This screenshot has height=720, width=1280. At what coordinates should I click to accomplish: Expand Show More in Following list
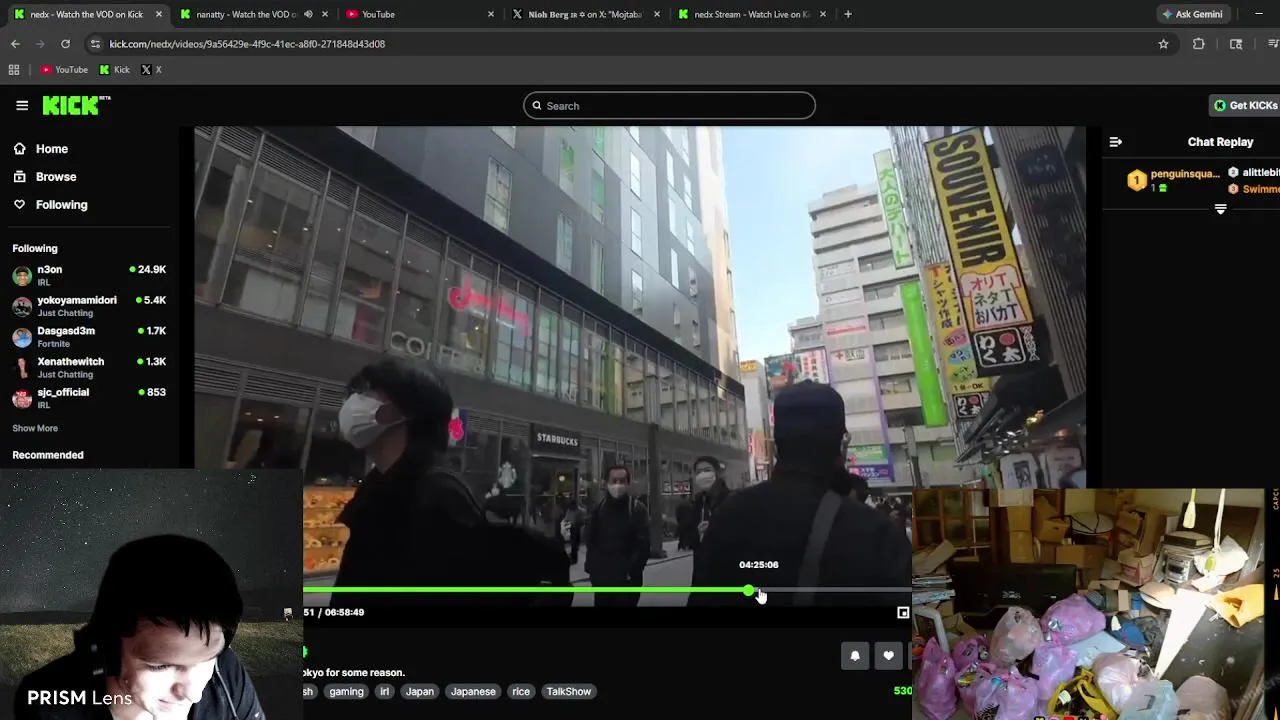tap(35, 428)
